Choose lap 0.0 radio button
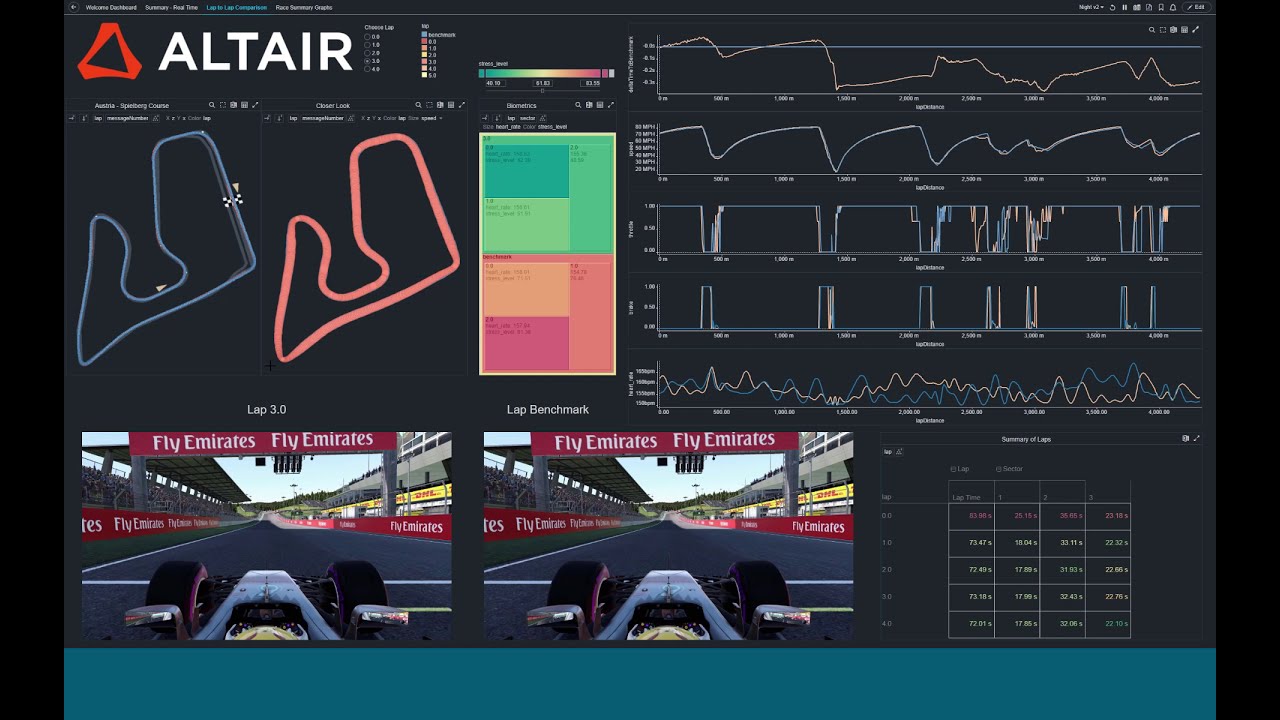The width and height of the screenshot is (1280, 720). 368,37
